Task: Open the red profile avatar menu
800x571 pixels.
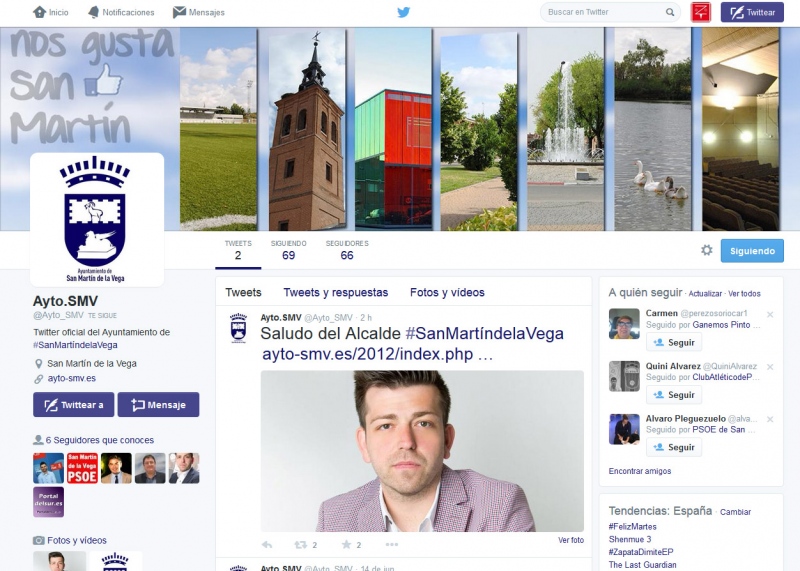Action: [x=701, y=12]
